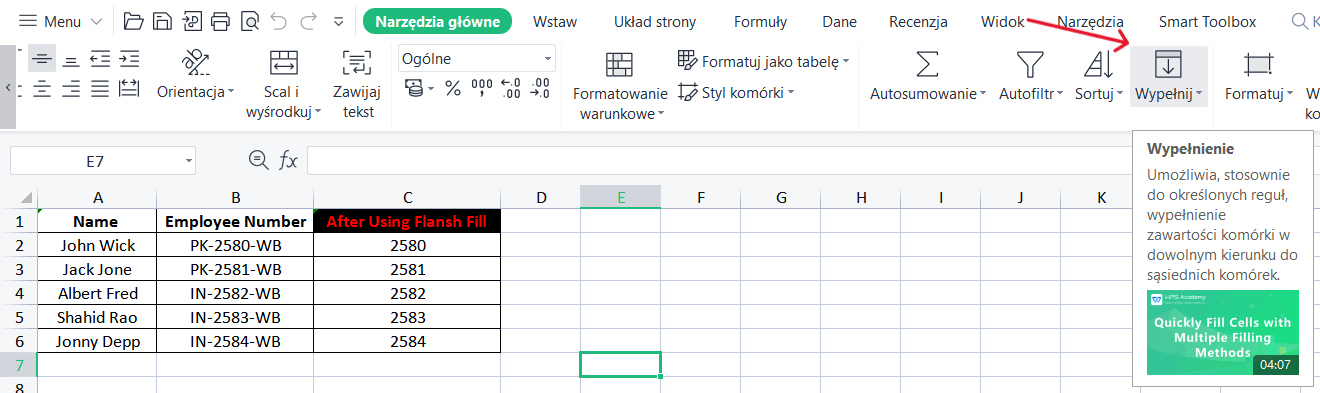1320x393 pixels.
Task: Open the Narzędzia tab
Action: click(1090, 21)
